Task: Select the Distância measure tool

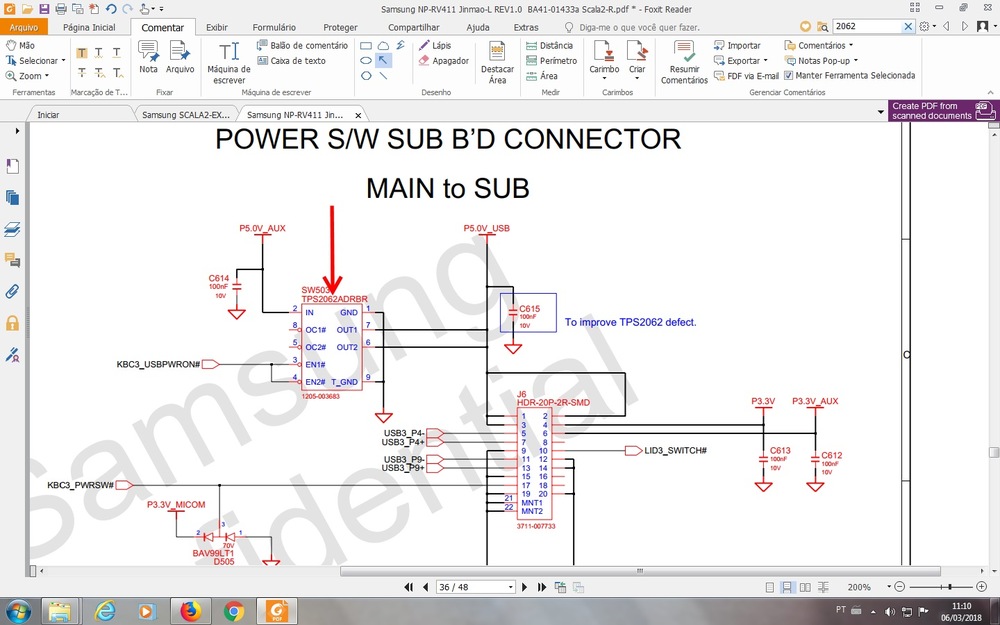Action: [549, 45]
